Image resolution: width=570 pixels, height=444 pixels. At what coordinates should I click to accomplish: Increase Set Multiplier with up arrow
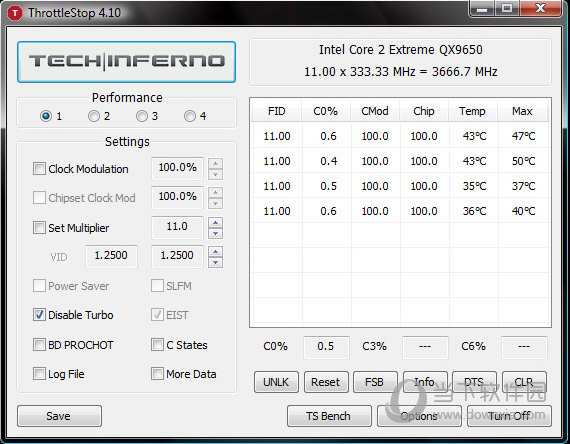tap(216, 222)
